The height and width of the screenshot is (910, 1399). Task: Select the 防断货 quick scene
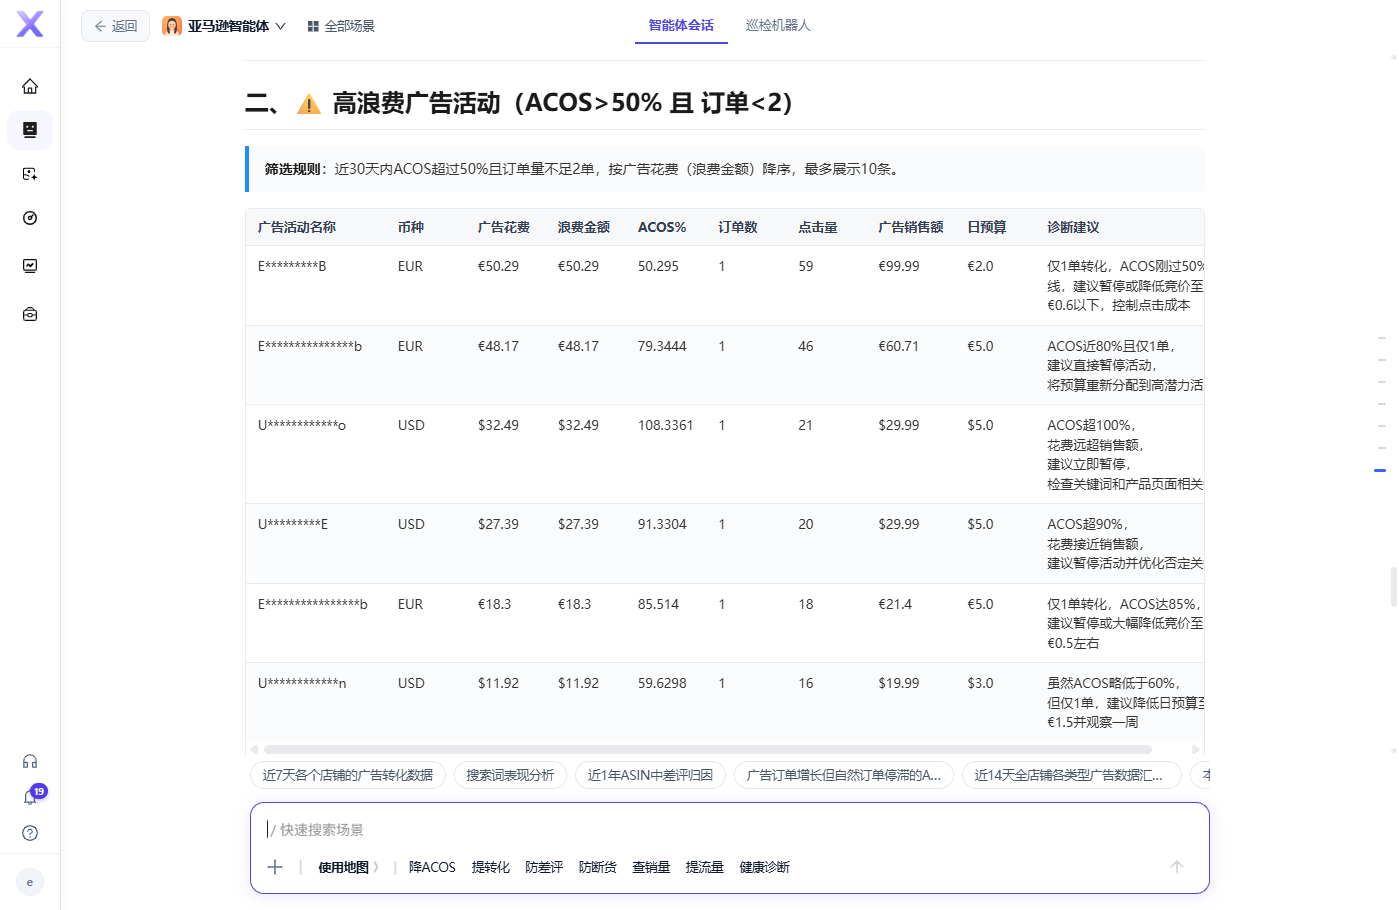[597, 867]
